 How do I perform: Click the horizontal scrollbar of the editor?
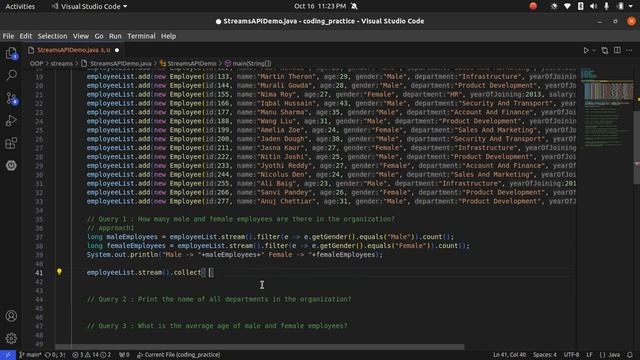point(259,347)
